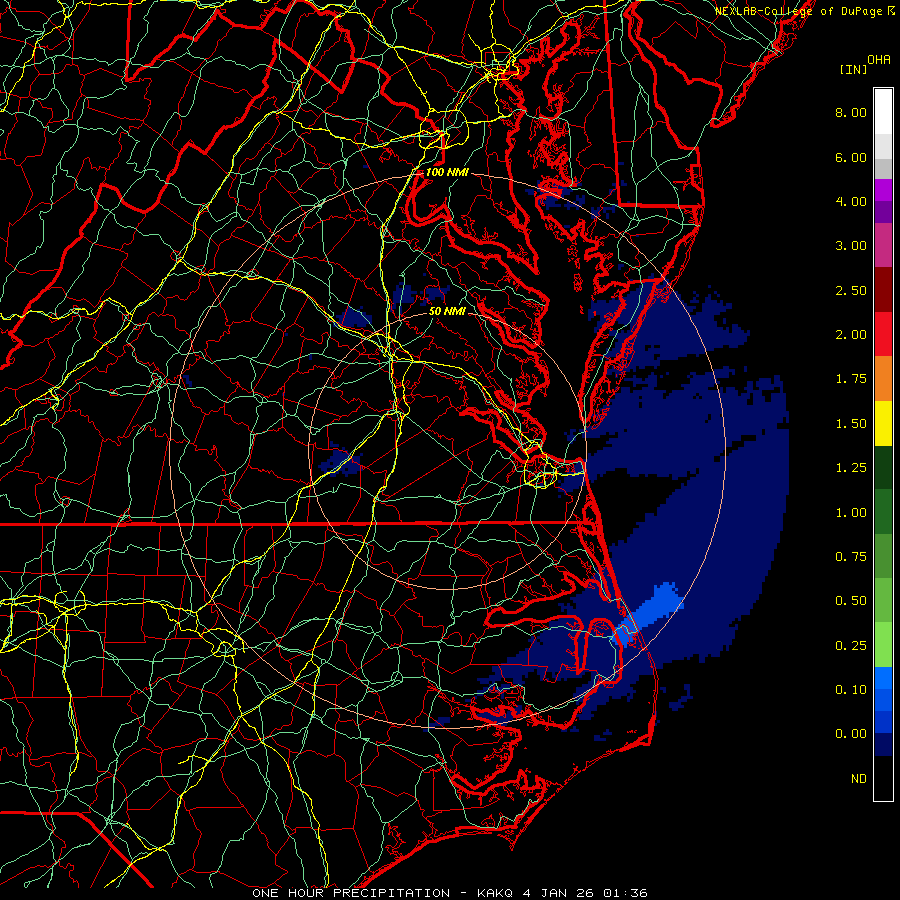This screenshot has height=900, width=900.
Task: Click the '2.00' legend value
Action: (x=851, y=335)
